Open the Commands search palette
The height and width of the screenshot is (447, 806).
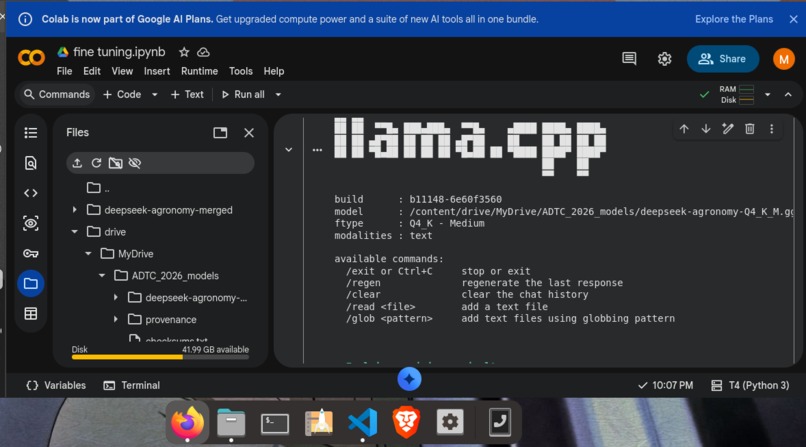click(57, 95)
